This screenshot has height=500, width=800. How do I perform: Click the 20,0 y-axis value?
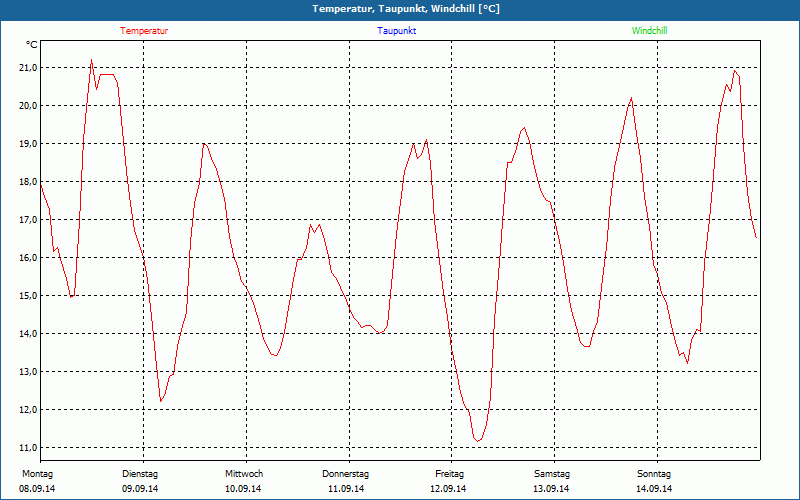point(28,106)
